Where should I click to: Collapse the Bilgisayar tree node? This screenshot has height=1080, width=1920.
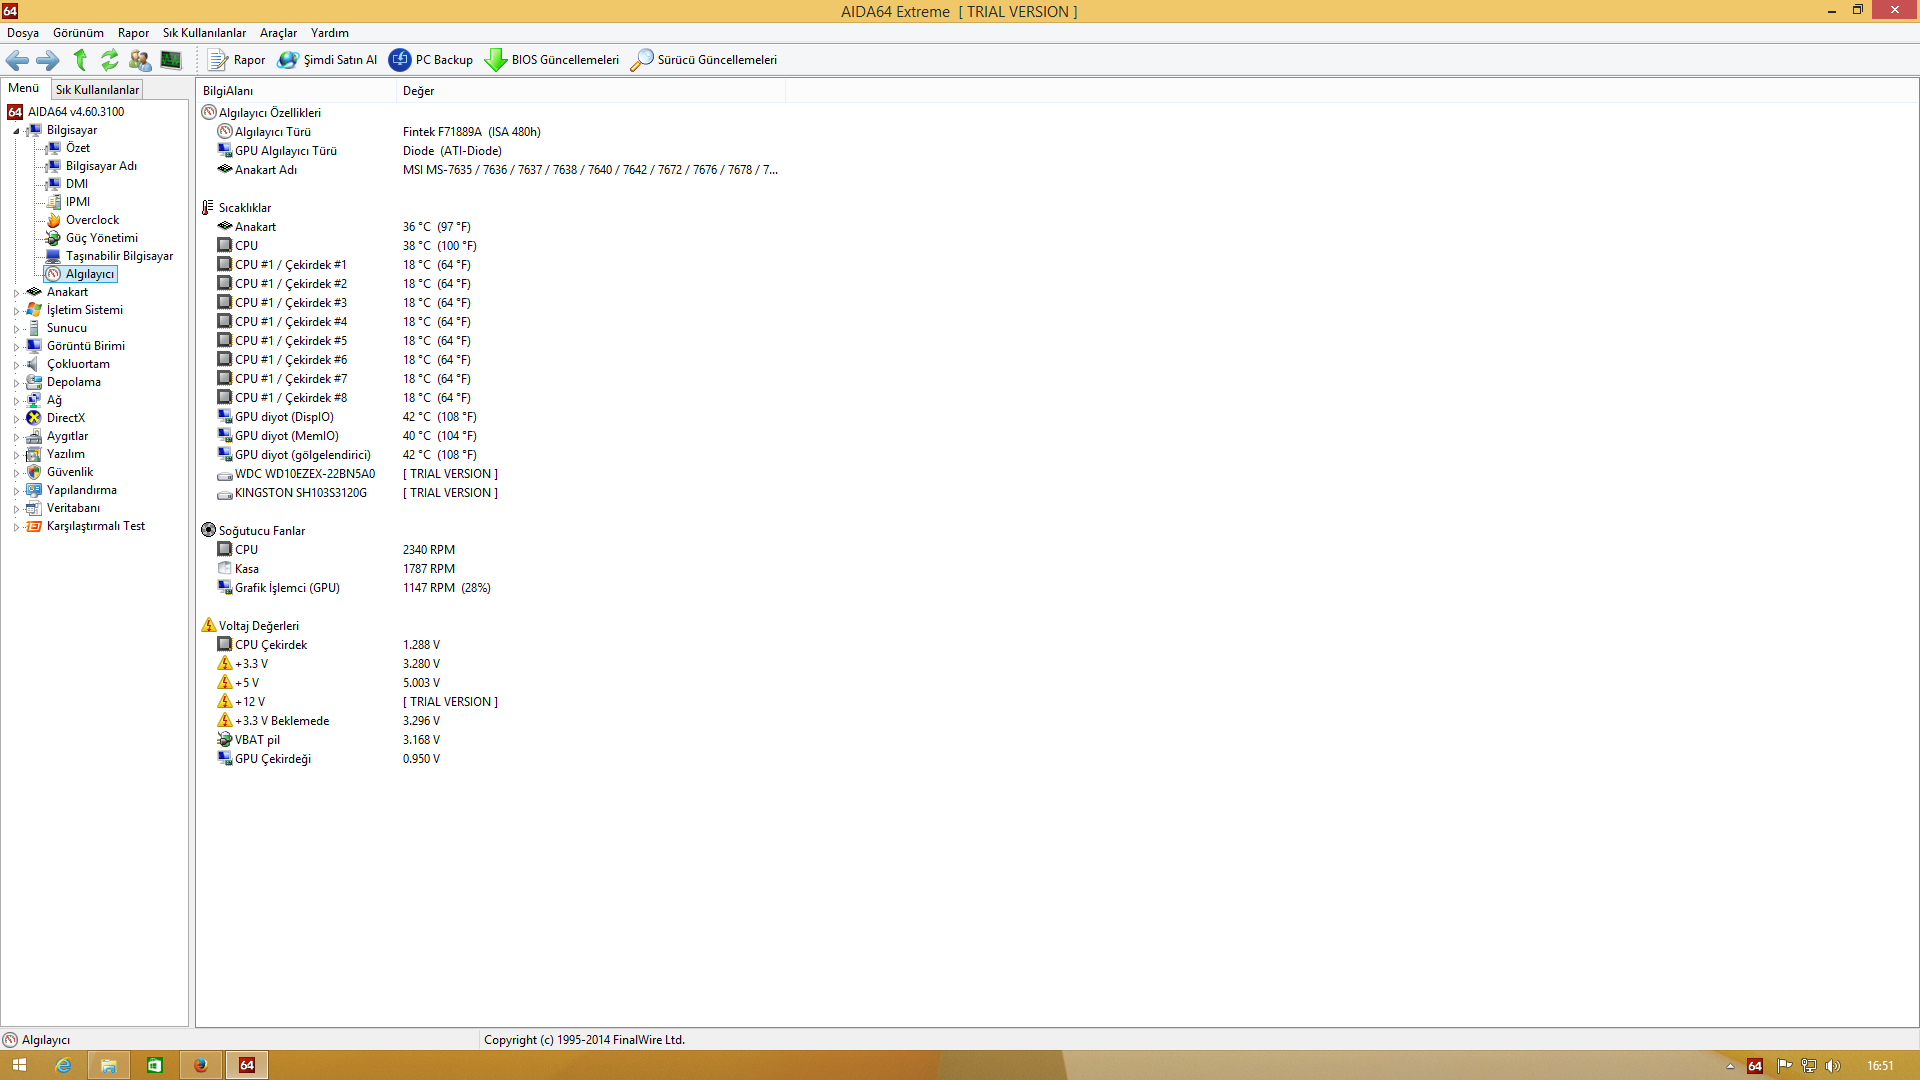tap(16, 131)
